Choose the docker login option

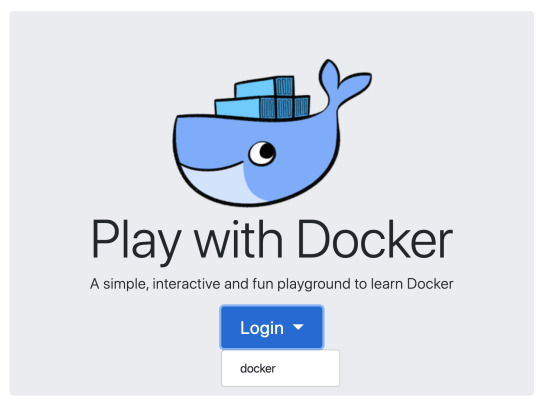click(280, 369)
